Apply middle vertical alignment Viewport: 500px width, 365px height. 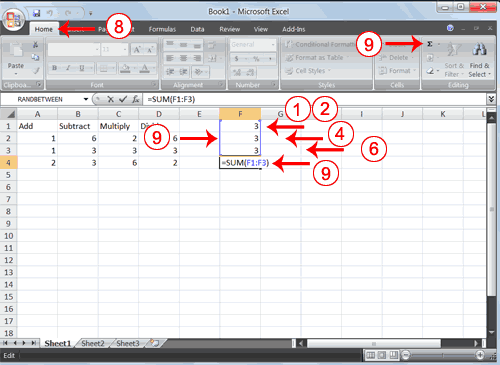183,45
